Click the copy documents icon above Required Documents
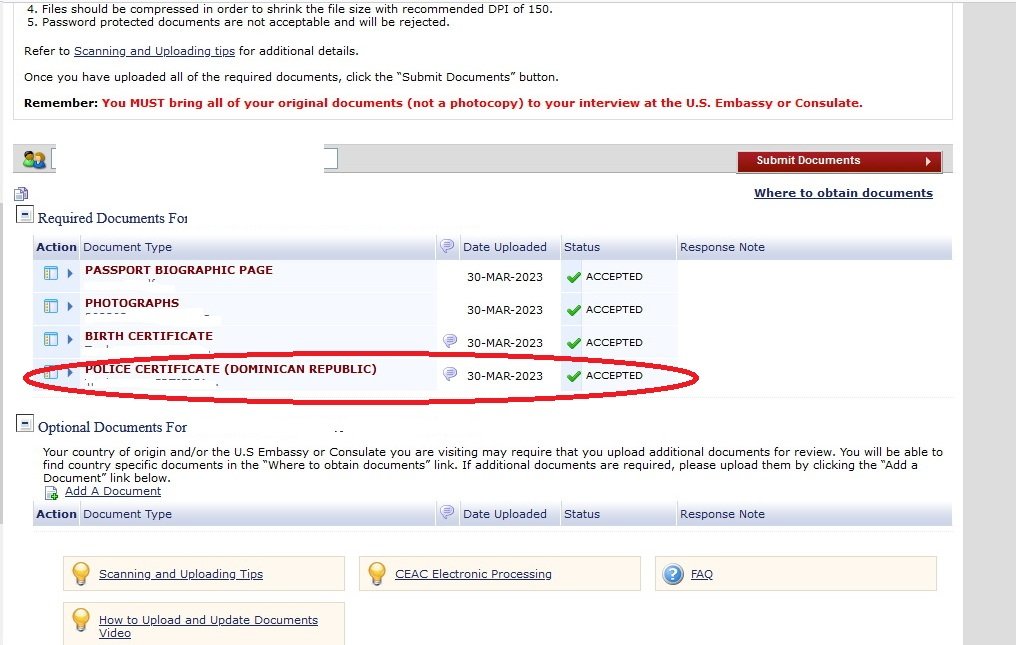1016x645 pixels. coord(22,194)
